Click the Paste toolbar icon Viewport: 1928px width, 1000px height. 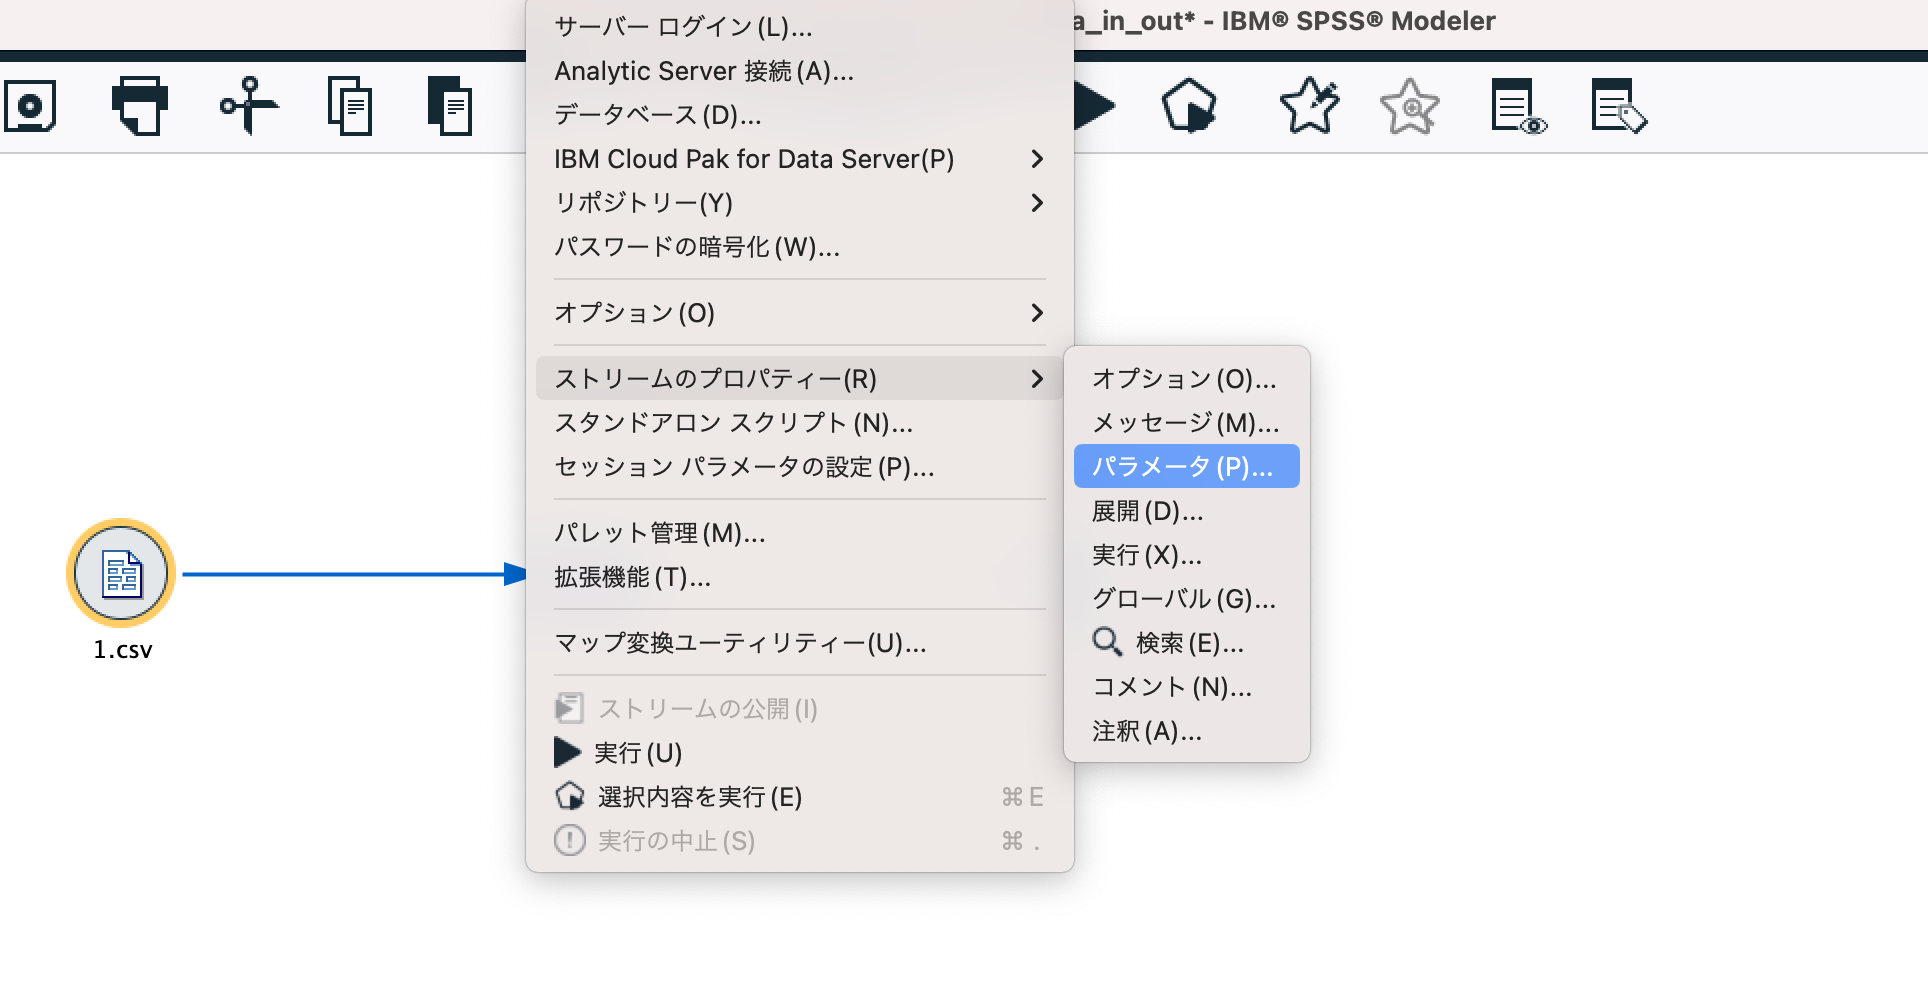click(x=450, y=105)
